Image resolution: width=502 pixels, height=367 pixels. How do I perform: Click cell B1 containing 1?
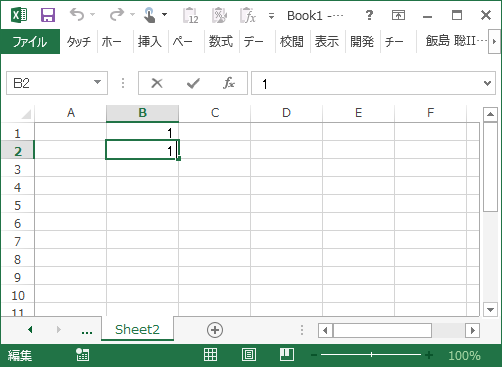[143, 133]
